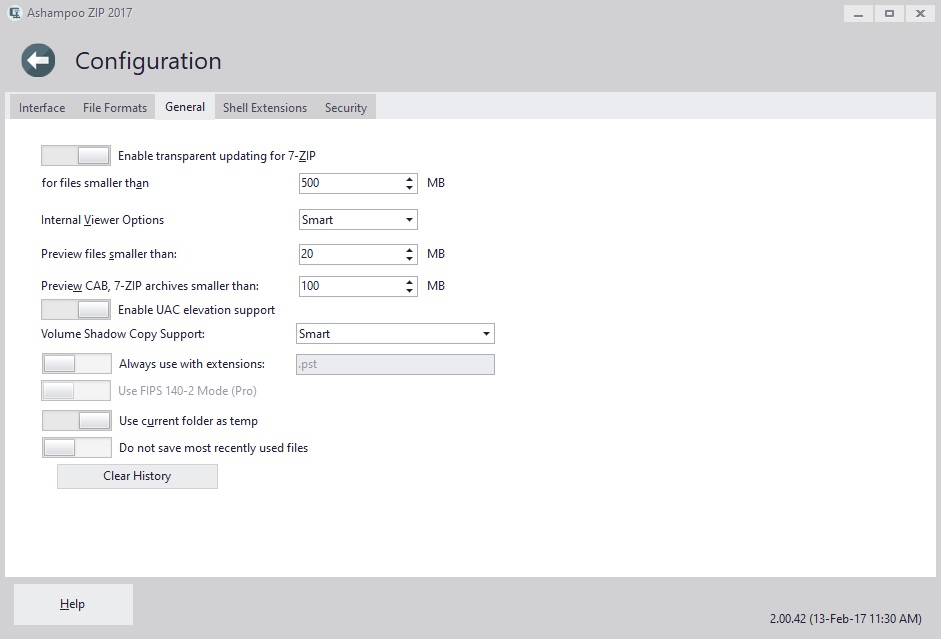Toggle transparent updating for 7-ZIP
Screen dimensions: 941x639
tap(76, 156)
